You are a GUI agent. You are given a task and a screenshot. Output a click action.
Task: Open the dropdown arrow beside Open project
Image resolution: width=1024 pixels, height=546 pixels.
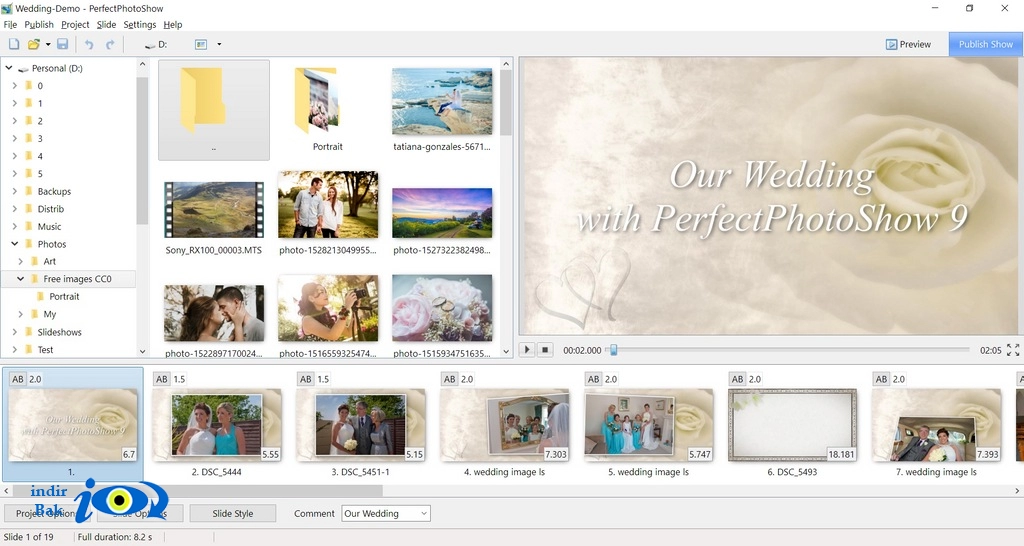click(x=48, y=44)
